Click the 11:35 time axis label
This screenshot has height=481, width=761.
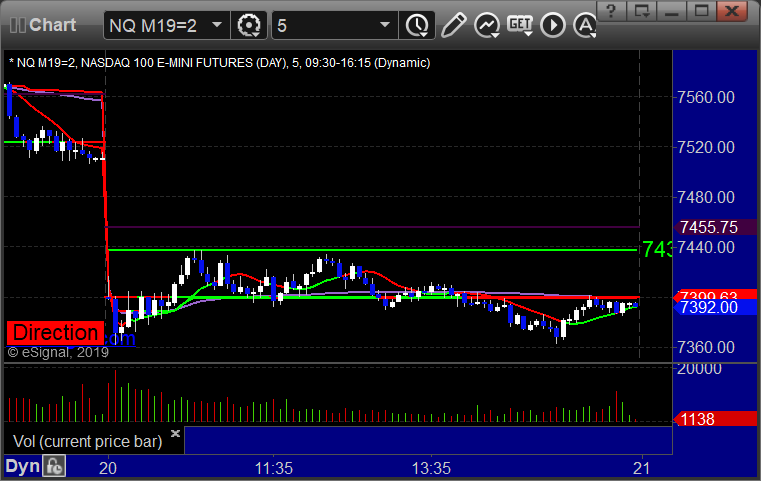point(273,467)
